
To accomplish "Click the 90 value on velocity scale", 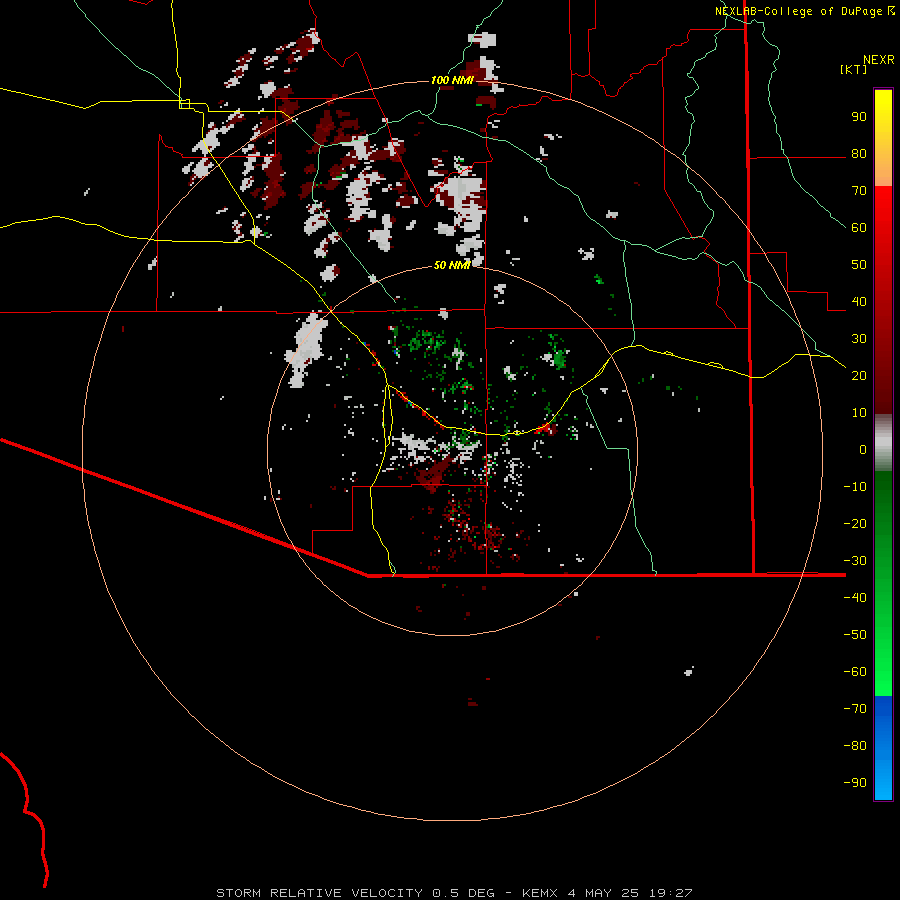I will (859, 117).
